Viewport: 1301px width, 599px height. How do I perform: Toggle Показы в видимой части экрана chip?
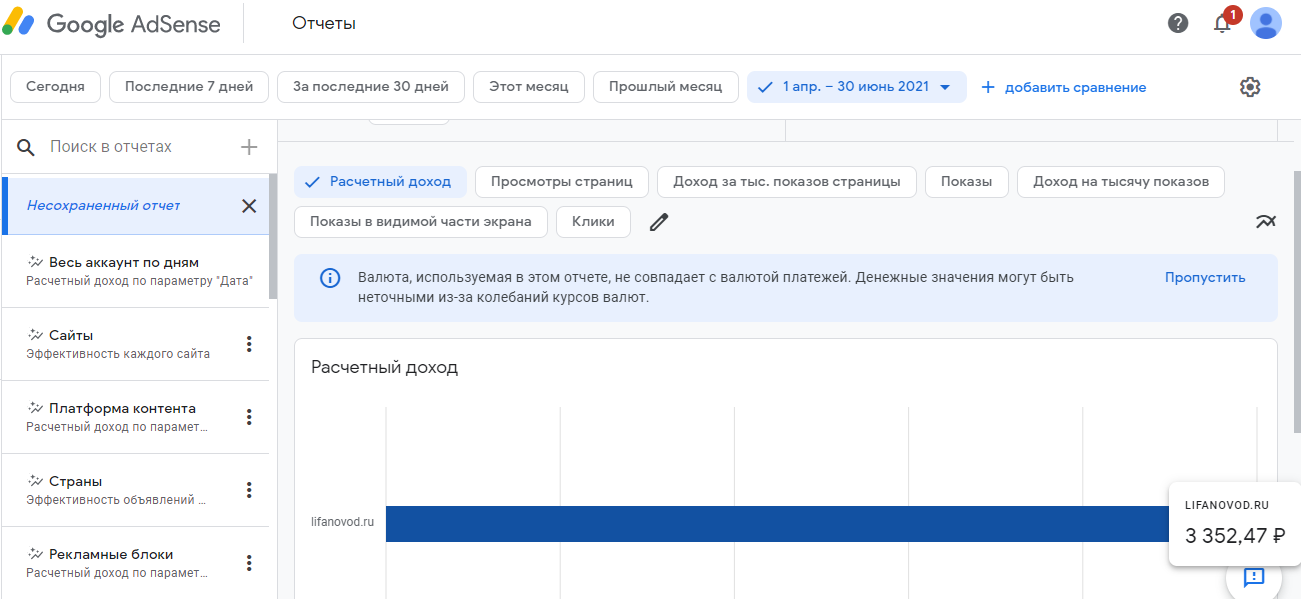click(421, 222)
